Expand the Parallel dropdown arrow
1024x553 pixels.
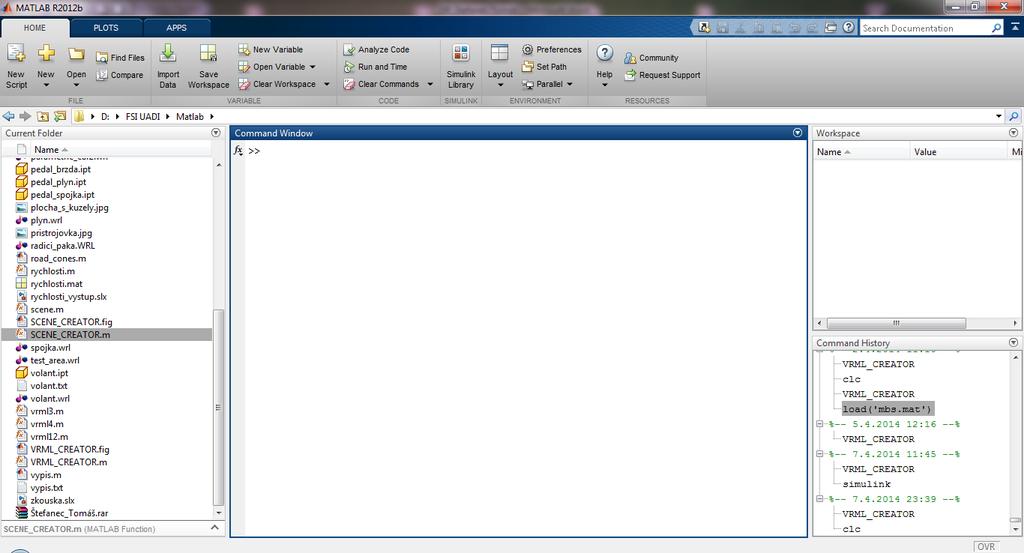[569, 84]
